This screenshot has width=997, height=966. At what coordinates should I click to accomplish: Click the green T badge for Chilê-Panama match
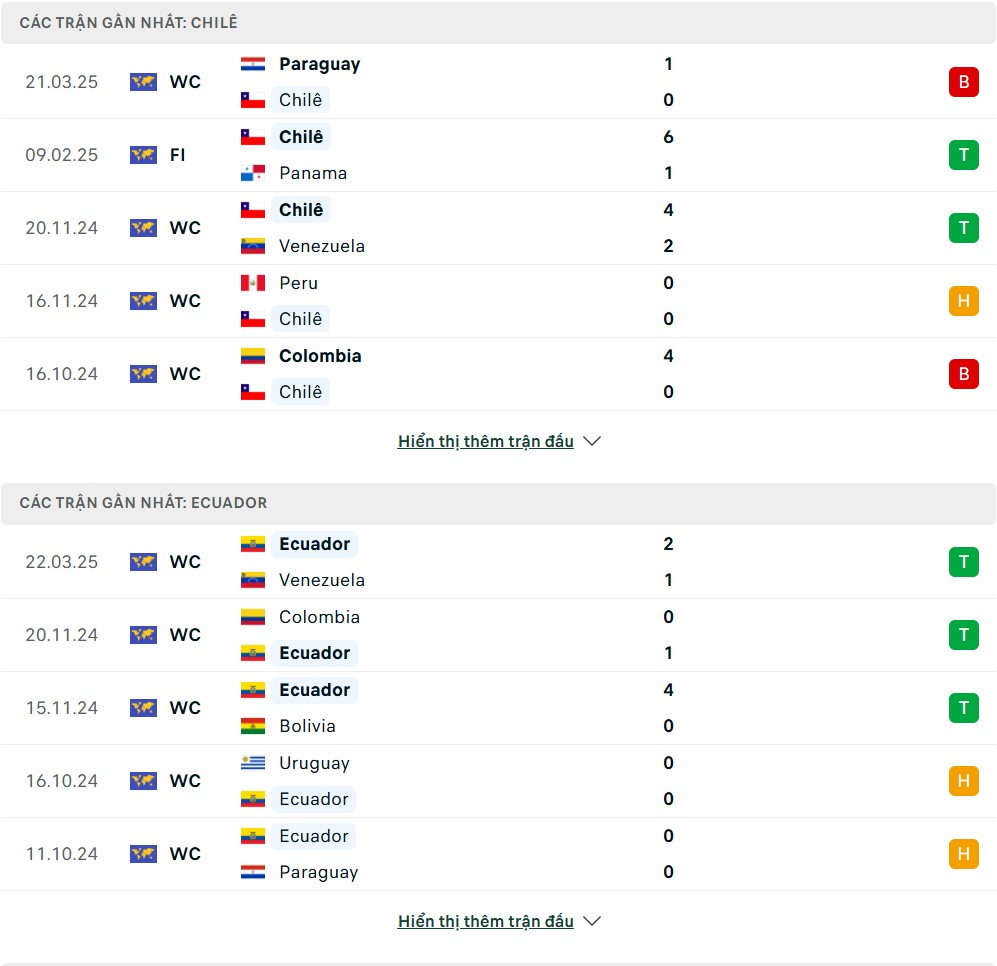[963, 155]
